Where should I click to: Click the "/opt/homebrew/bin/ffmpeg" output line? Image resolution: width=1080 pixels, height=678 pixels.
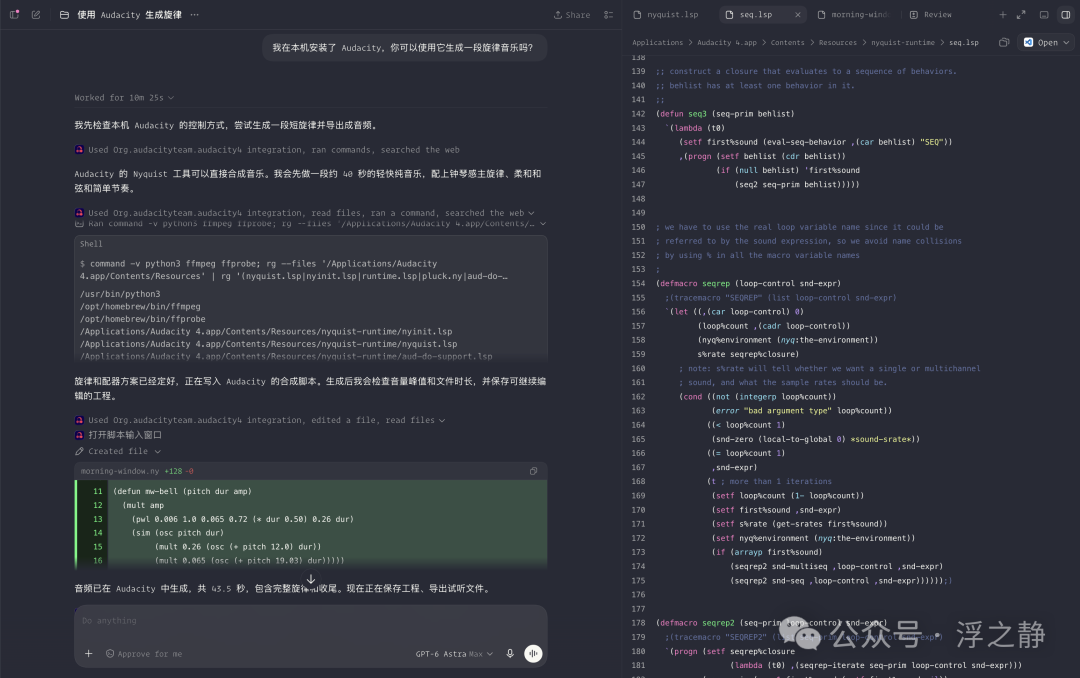coord(141,307)
